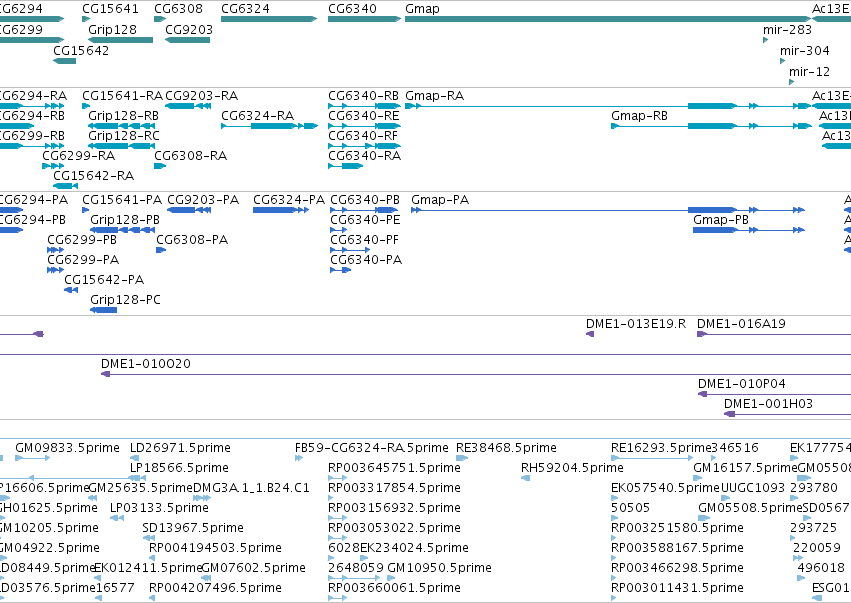Select the CG15641-PA protein label
This screenshot has height=603, width=851.
(122, 200)
